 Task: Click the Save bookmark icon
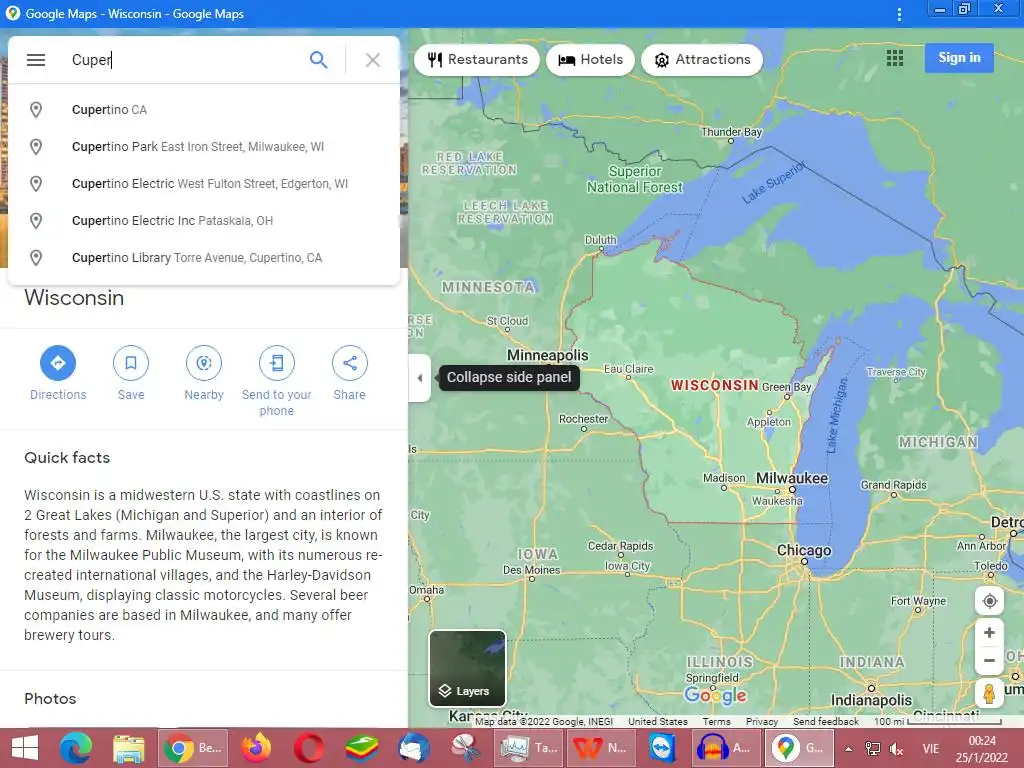coord(131,363)
